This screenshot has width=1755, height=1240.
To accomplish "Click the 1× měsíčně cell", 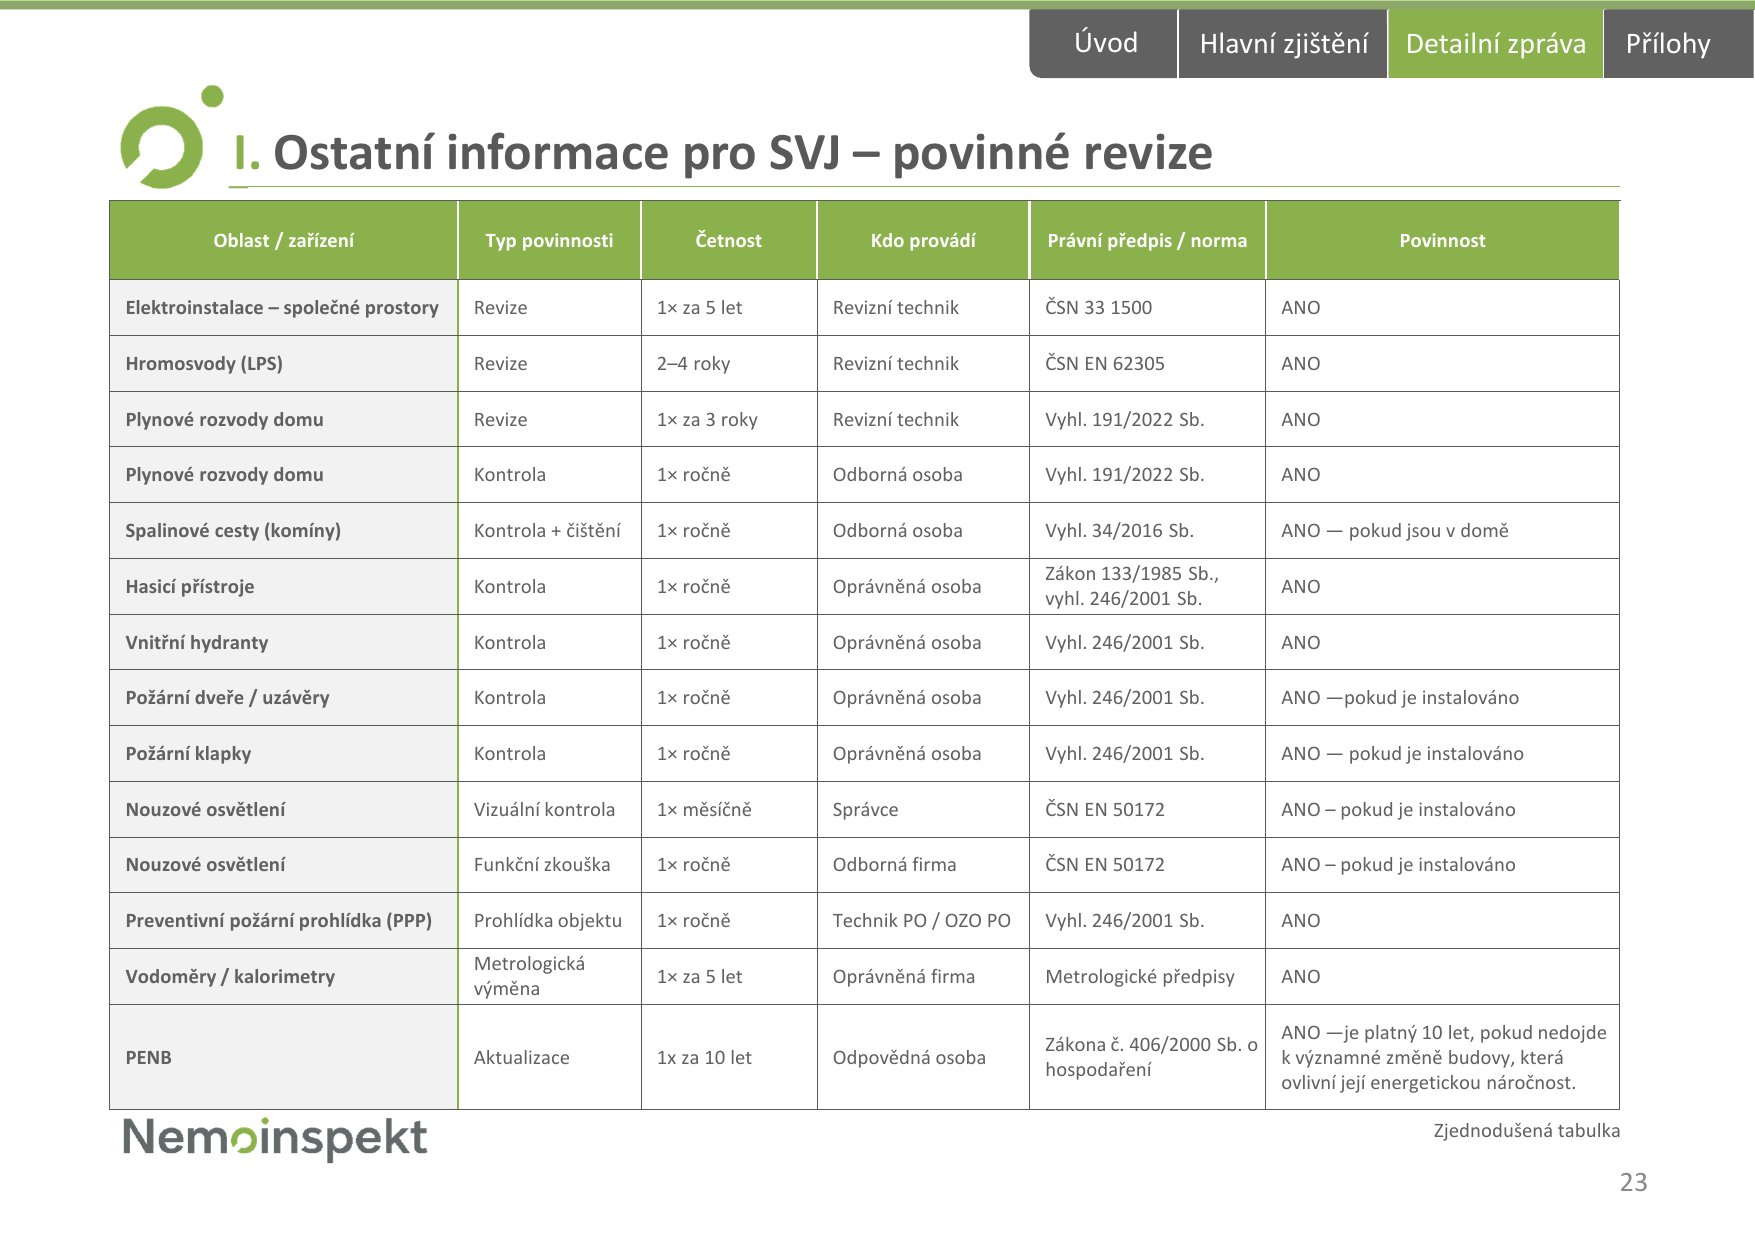I will tap(728, 810).
